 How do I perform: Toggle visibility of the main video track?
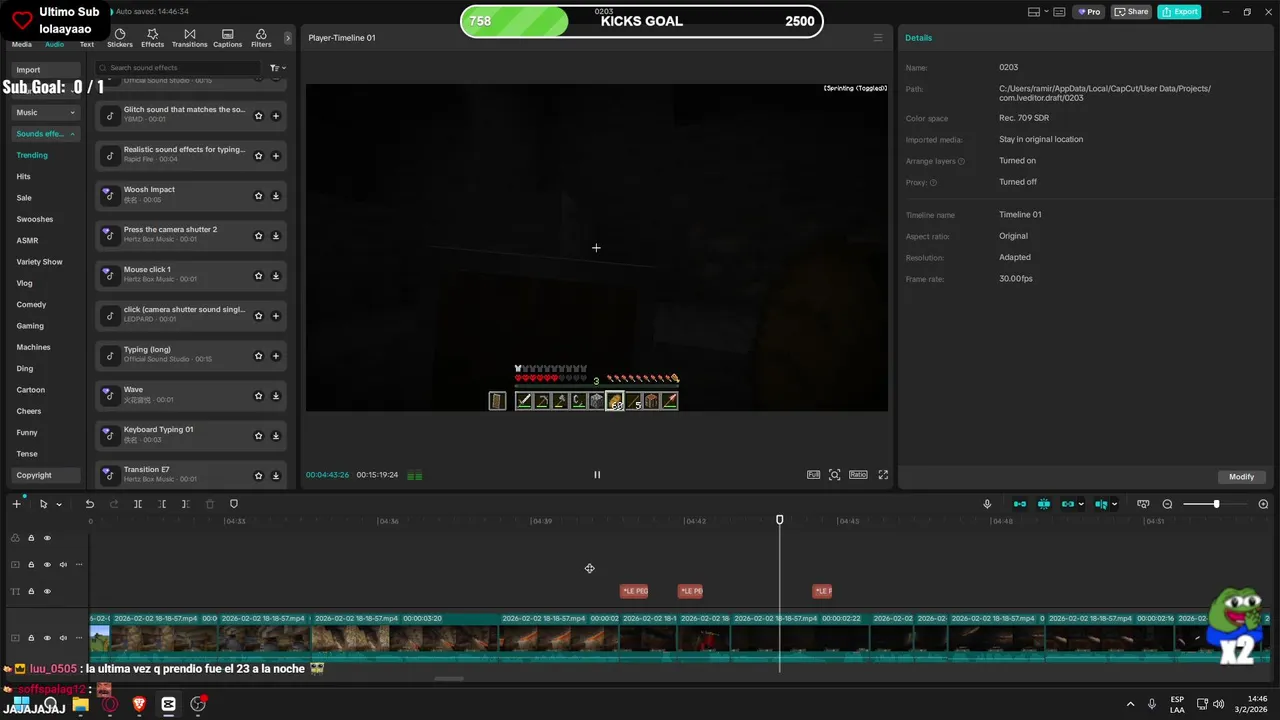tap(47, 638)
